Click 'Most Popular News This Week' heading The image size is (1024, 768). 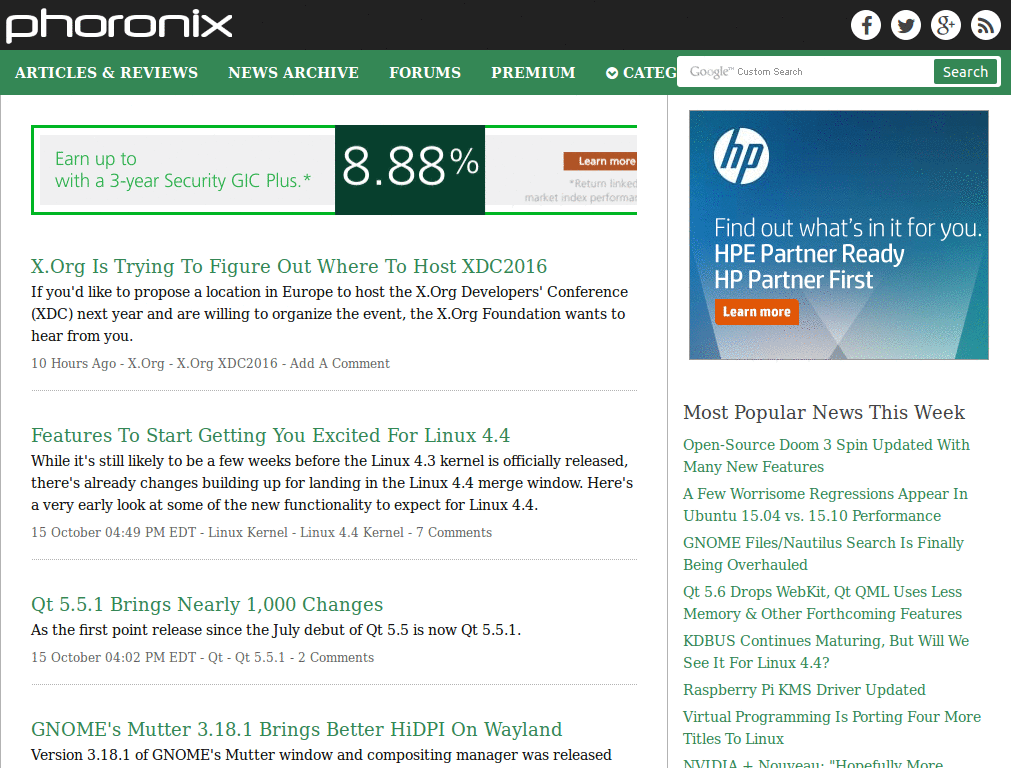(x=824, y=413)
